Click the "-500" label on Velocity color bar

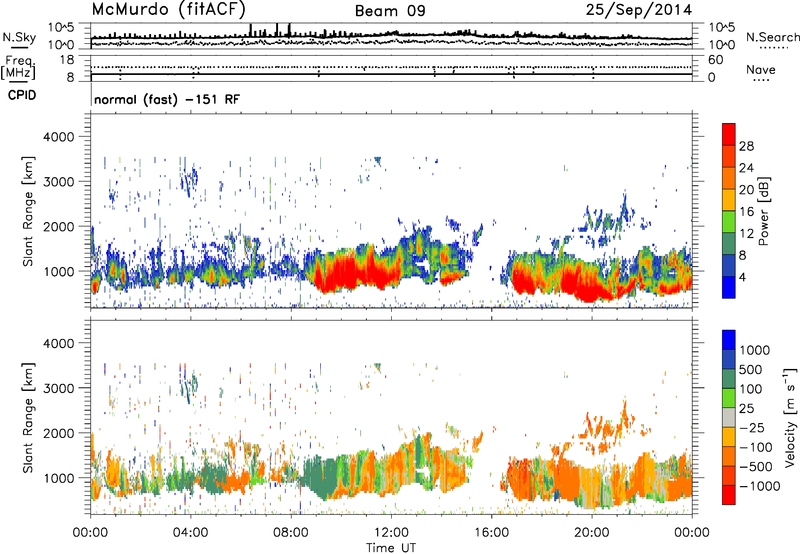point(756,467)
